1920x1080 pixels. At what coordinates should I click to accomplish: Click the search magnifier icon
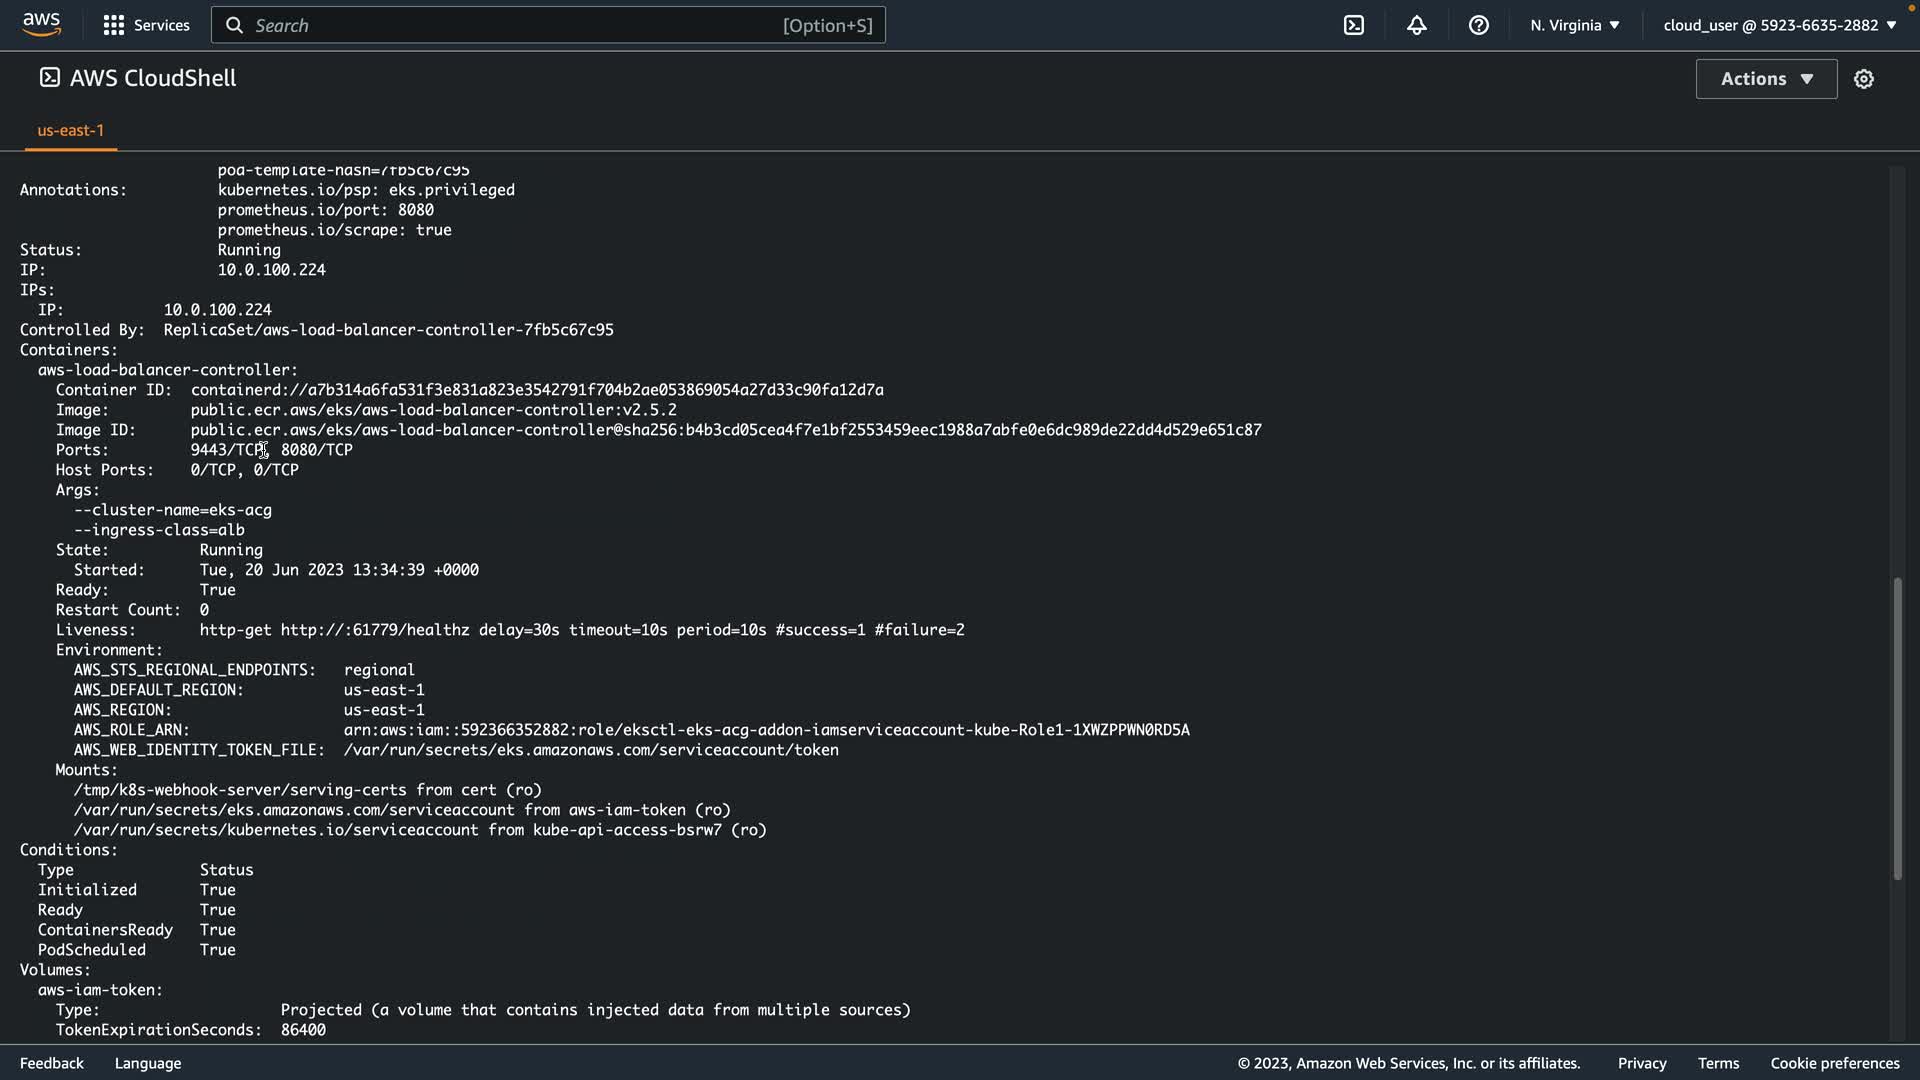click(234, 25)
